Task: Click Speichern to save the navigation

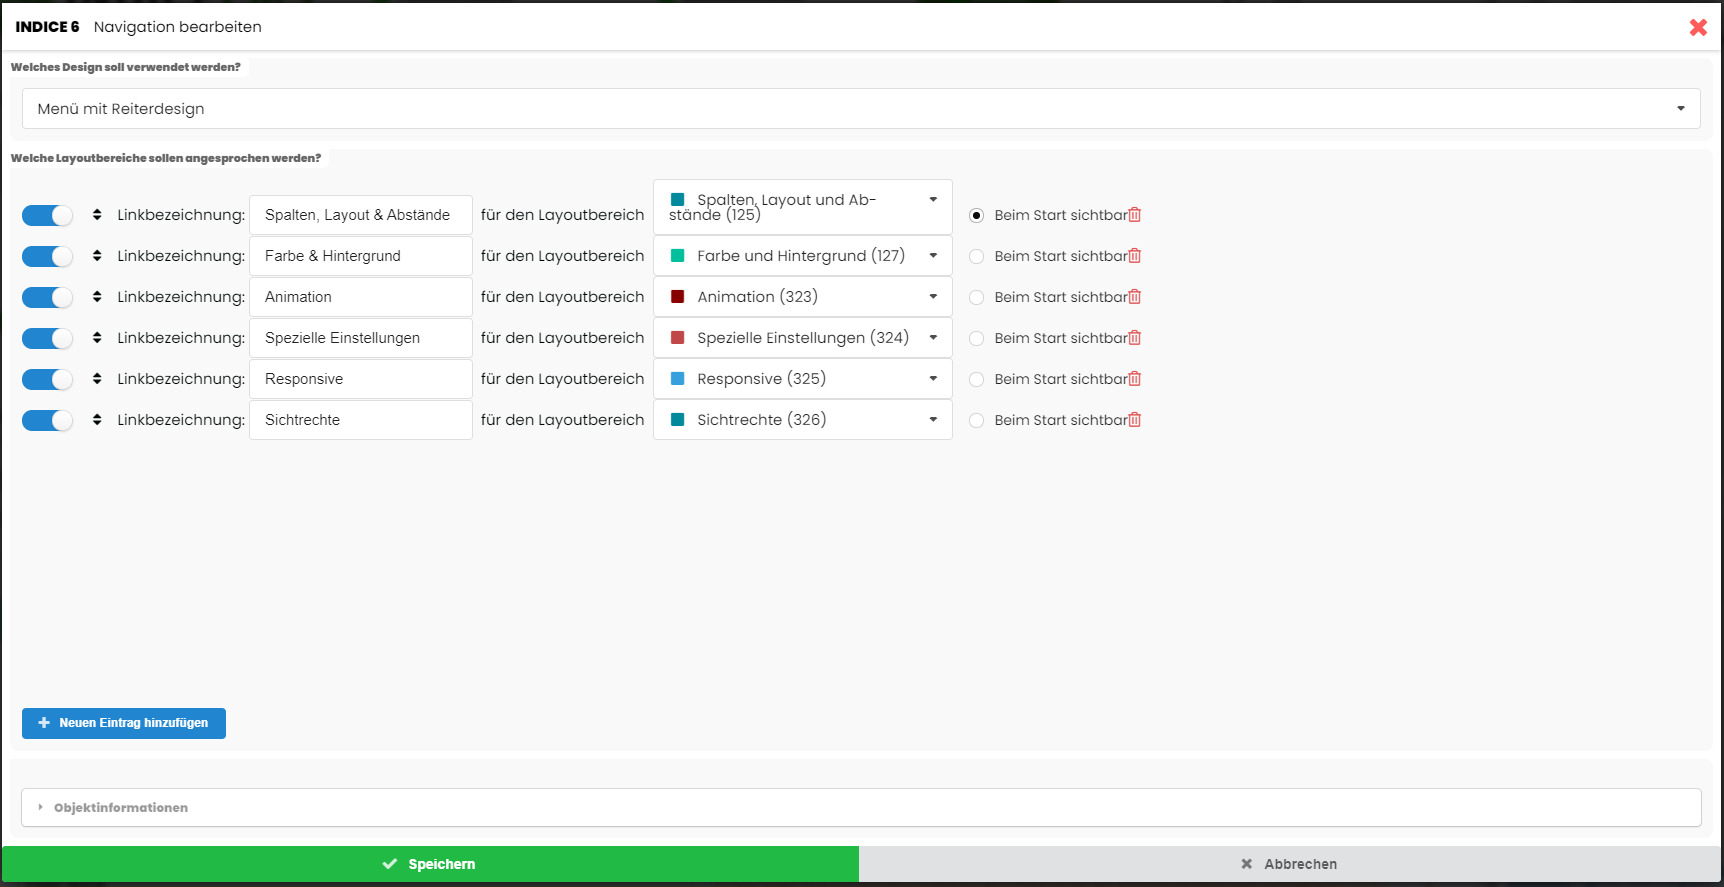Action: click(x=430, y=864)
